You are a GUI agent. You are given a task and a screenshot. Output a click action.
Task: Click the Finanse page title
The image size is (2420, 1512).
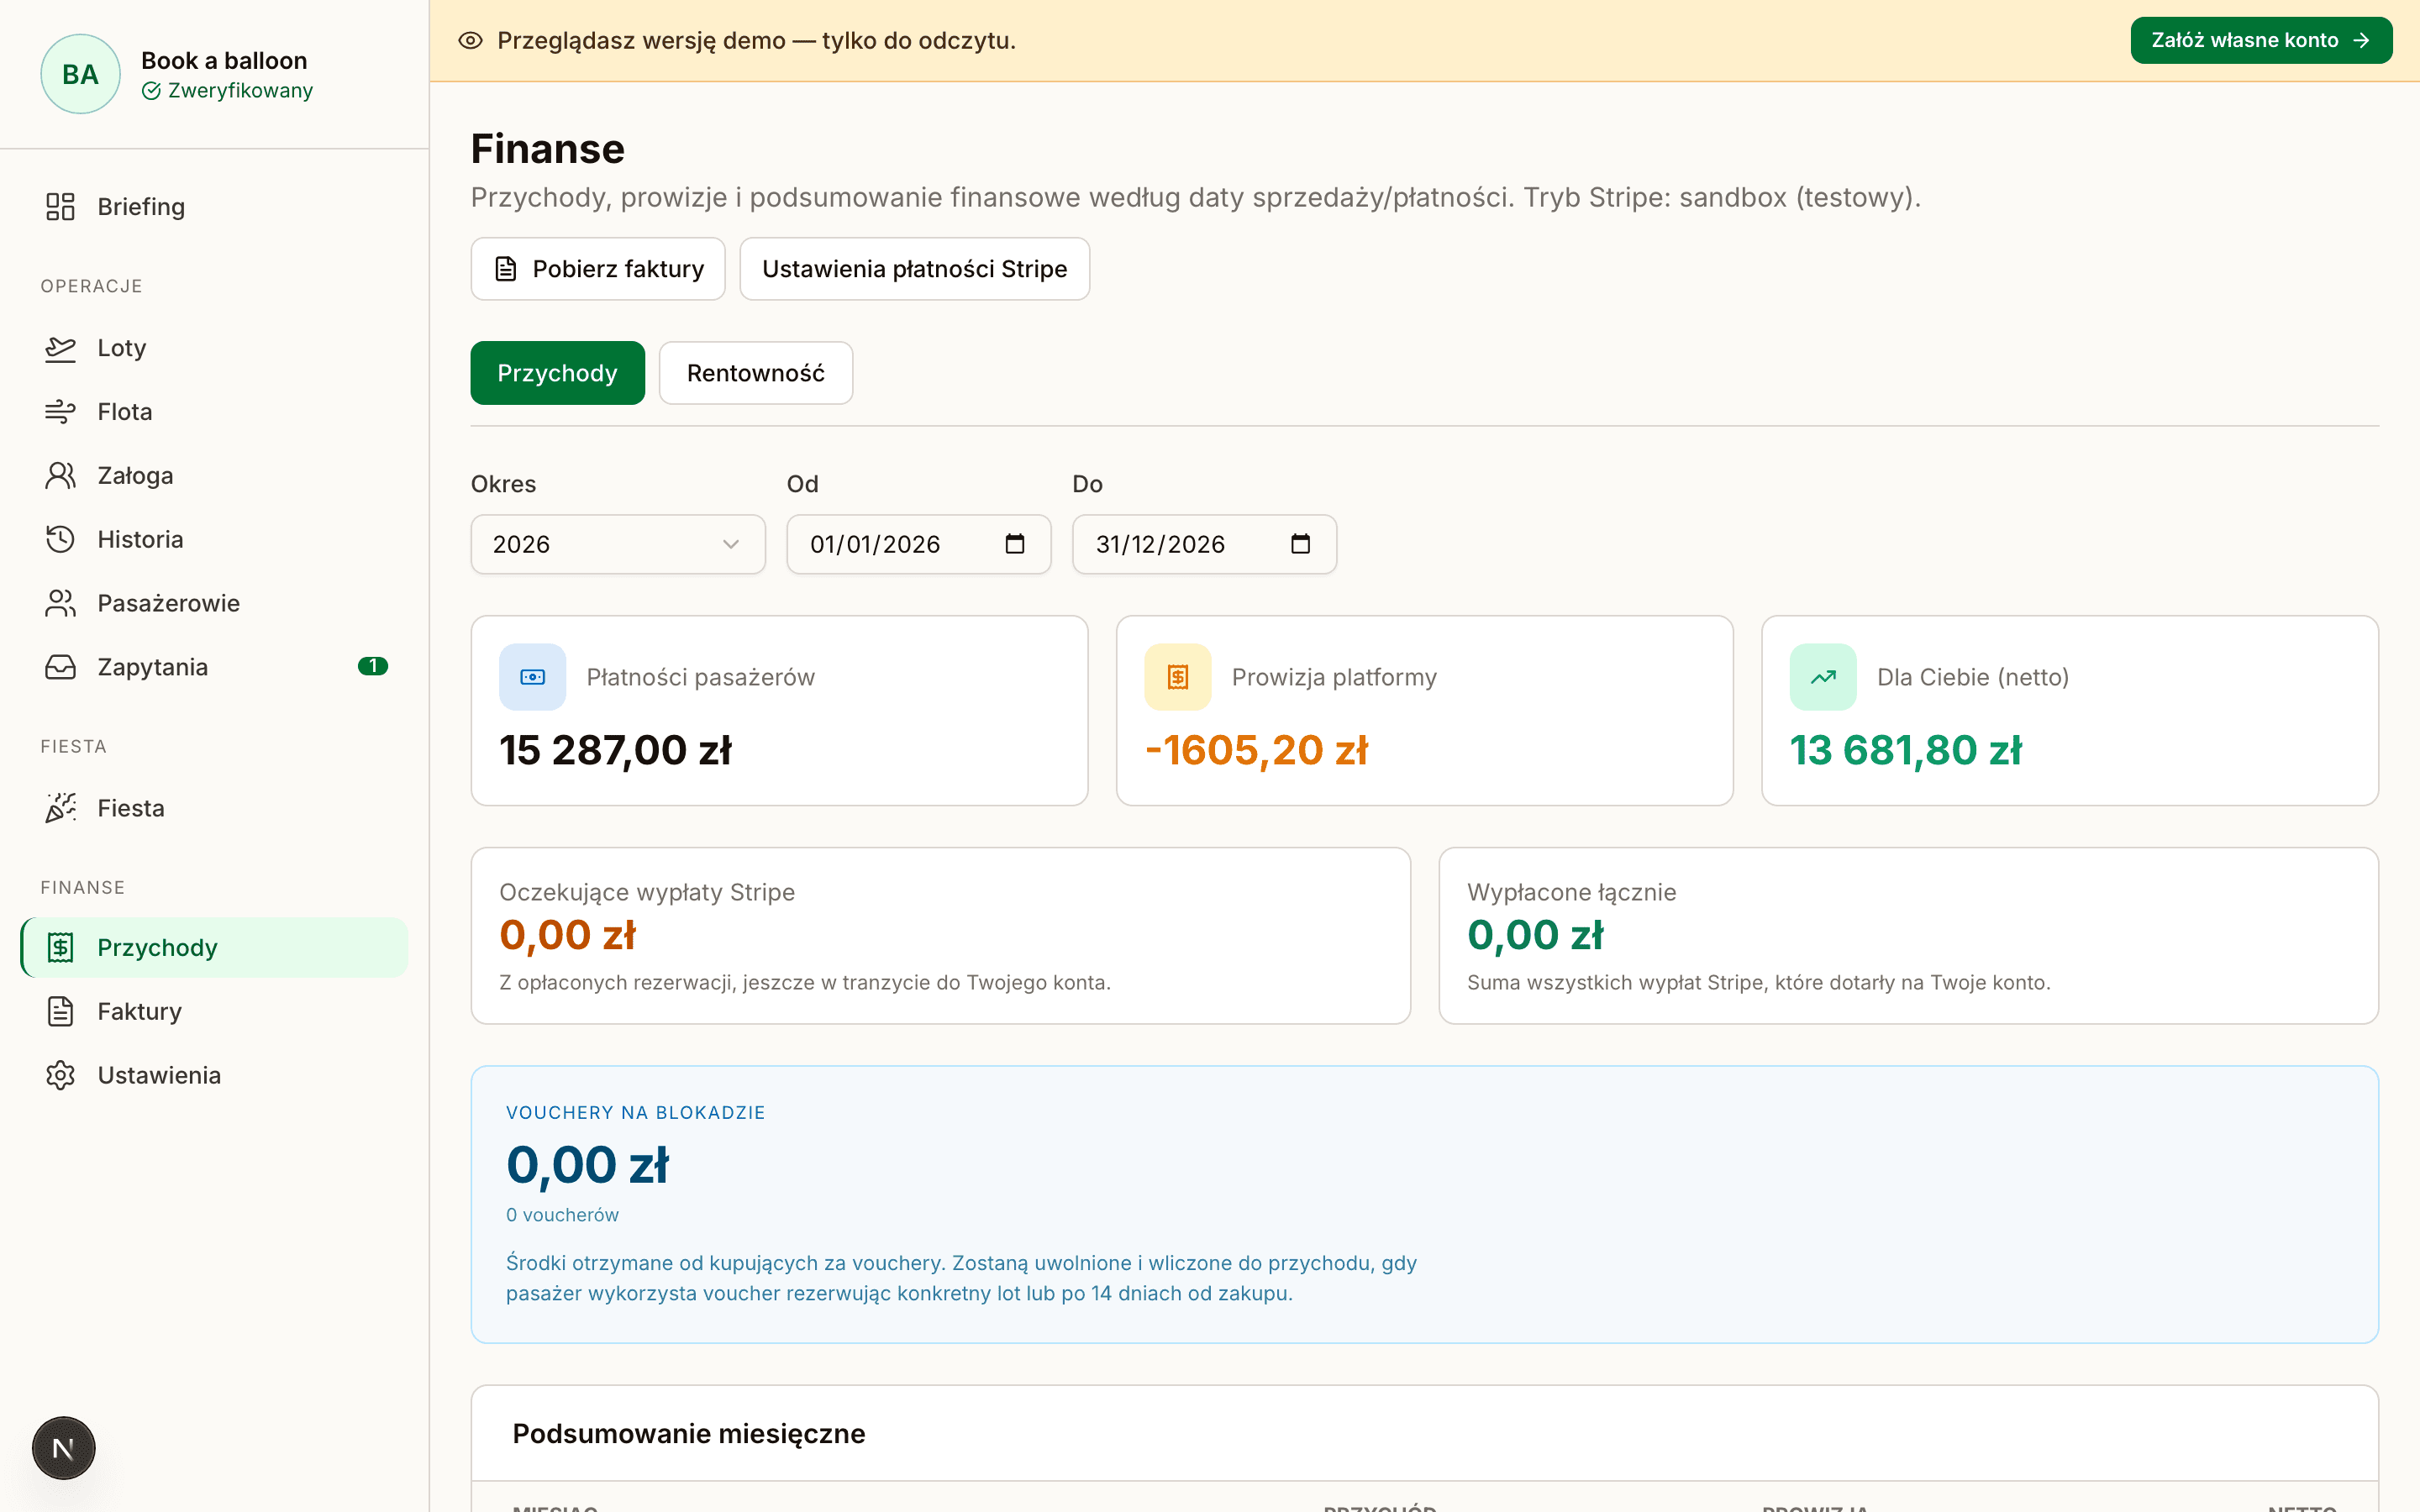pyautogui.click(x=547, y=148)
